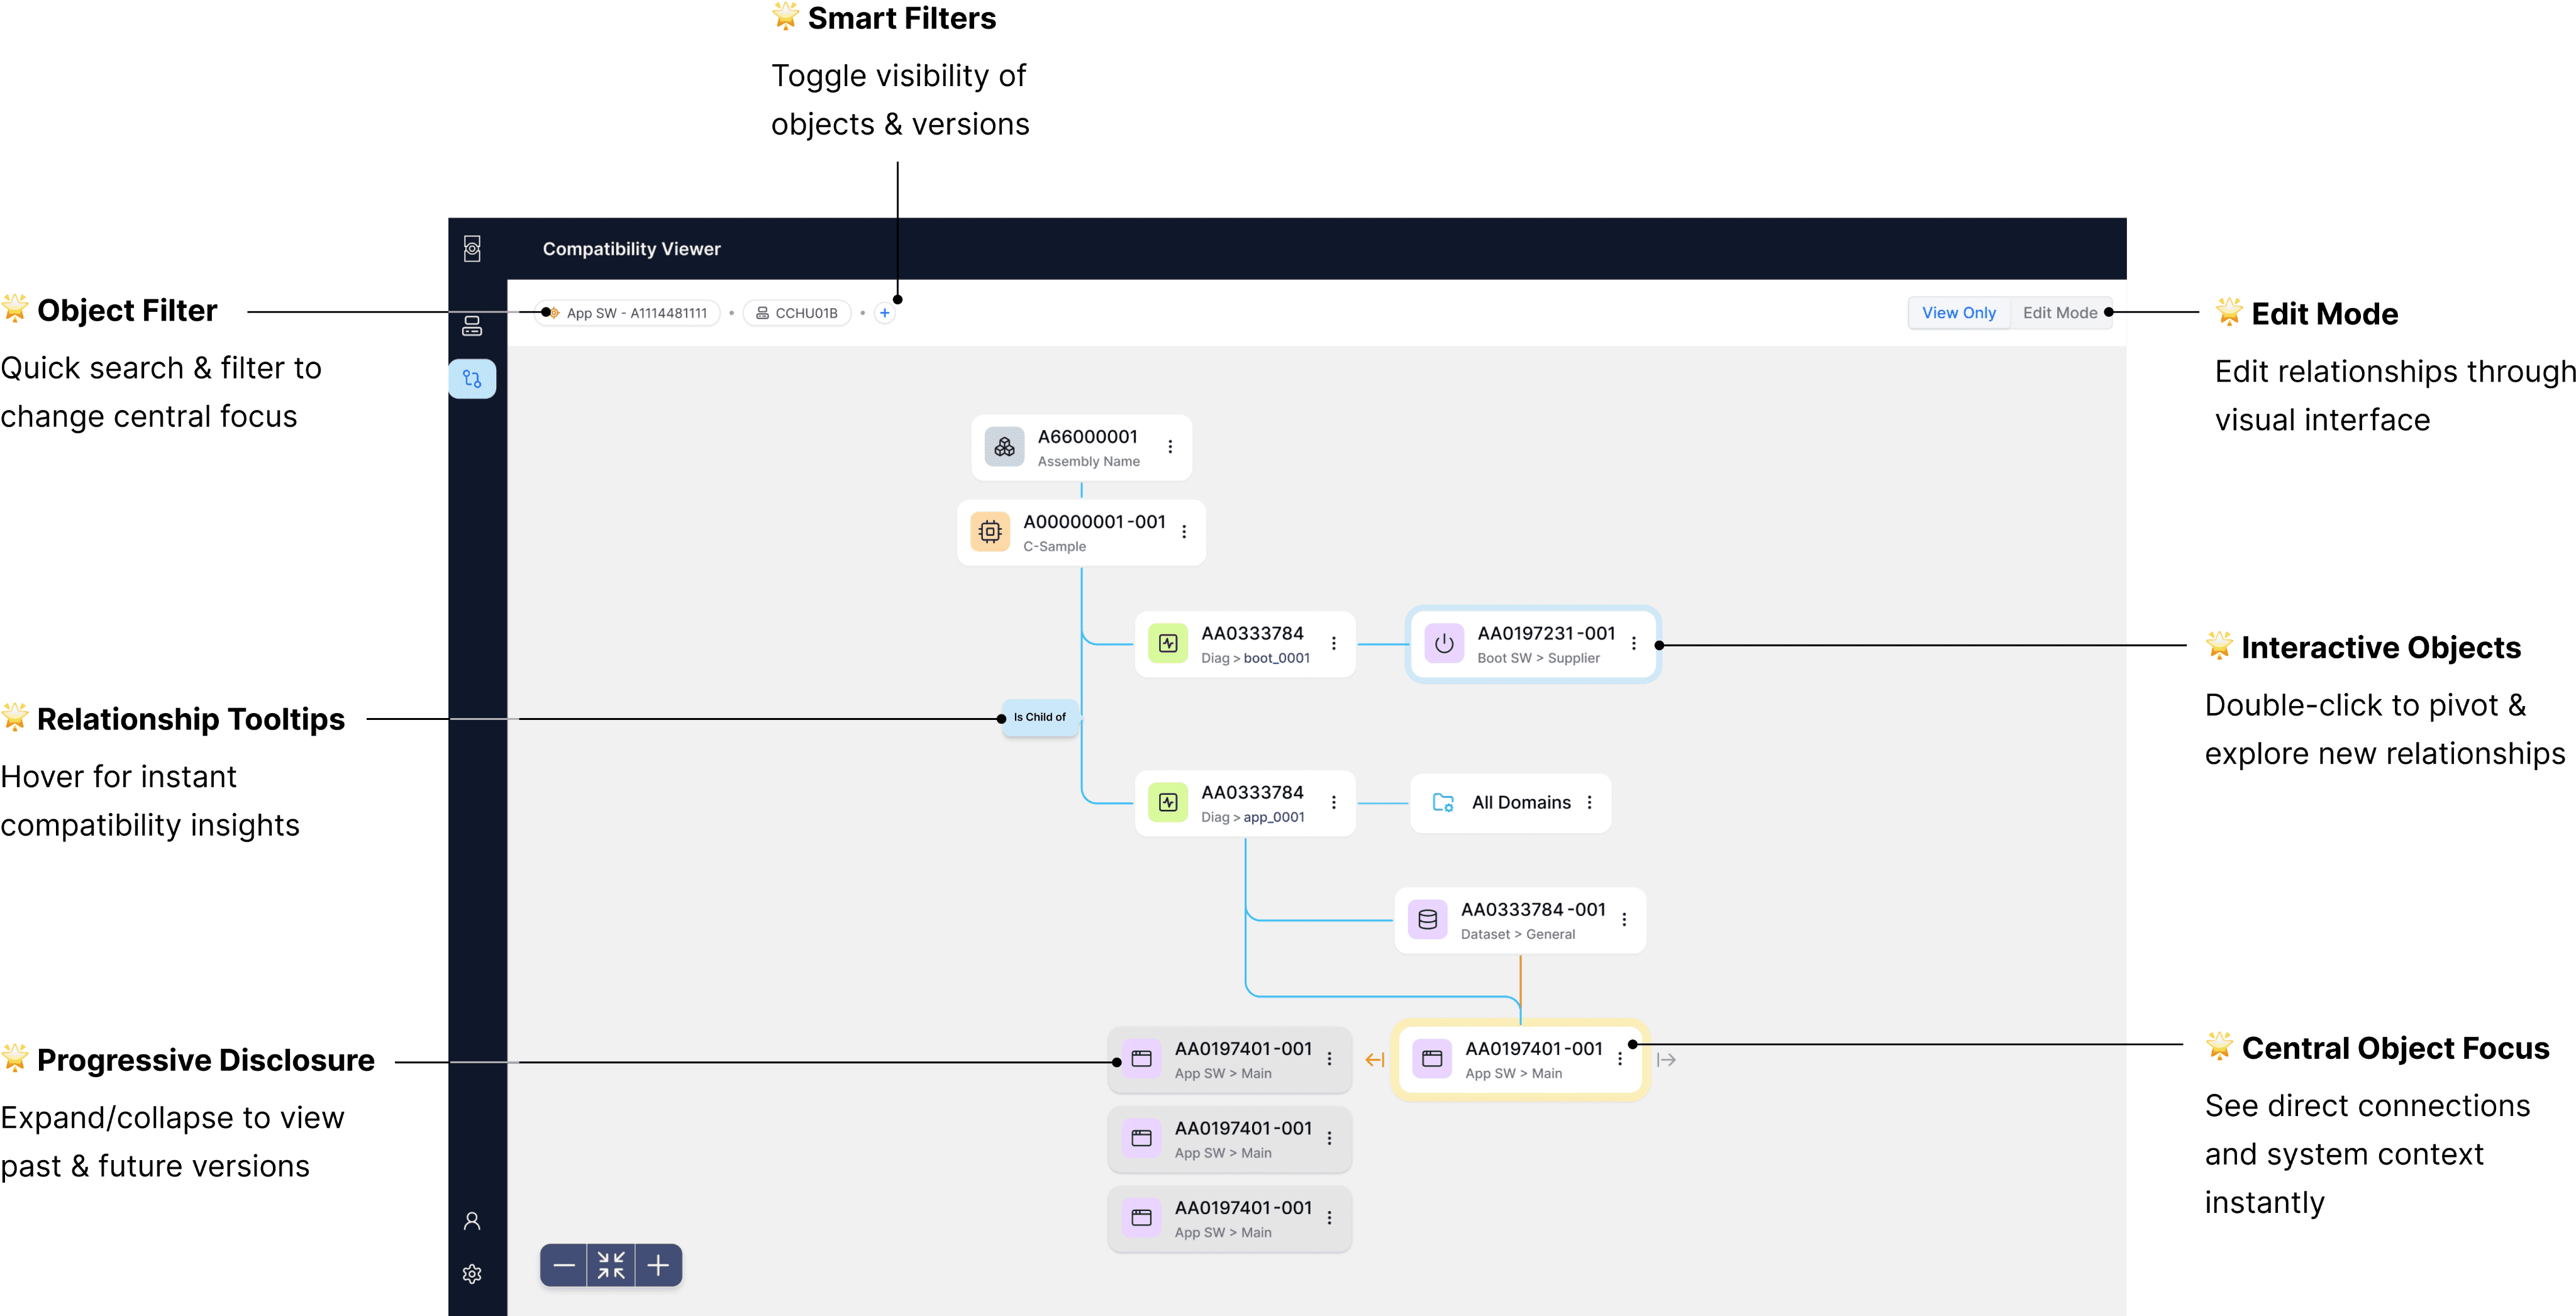
Task: Zoom out with the minus button
Action: tap(564, 1265)
